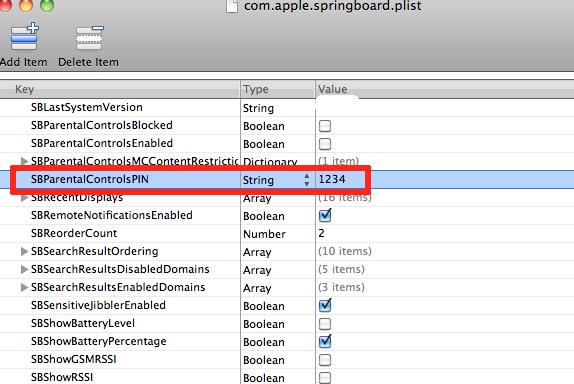Uncheck SBRemoteNotificationsEnabled checkbox

325,216
